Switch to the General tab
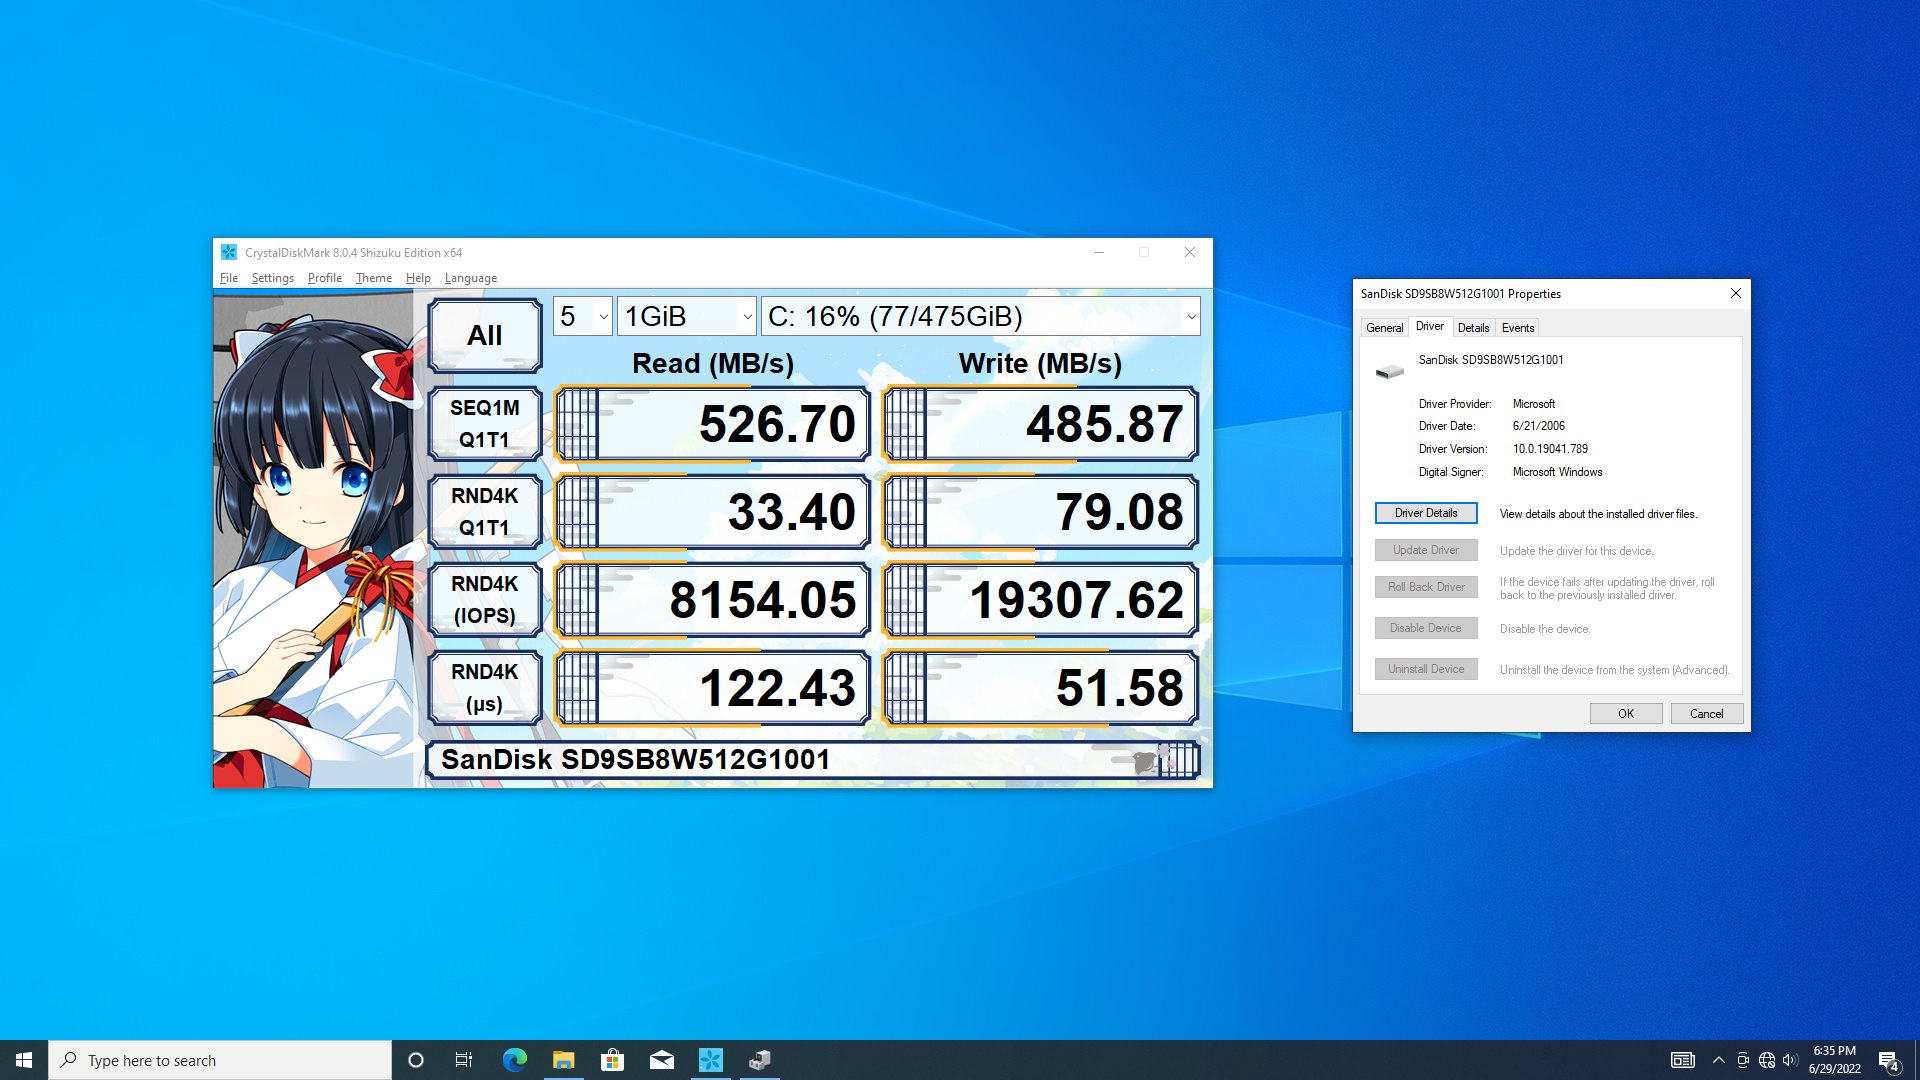This screenshot has height=1080, width=1920. [x=1384, y=328]
